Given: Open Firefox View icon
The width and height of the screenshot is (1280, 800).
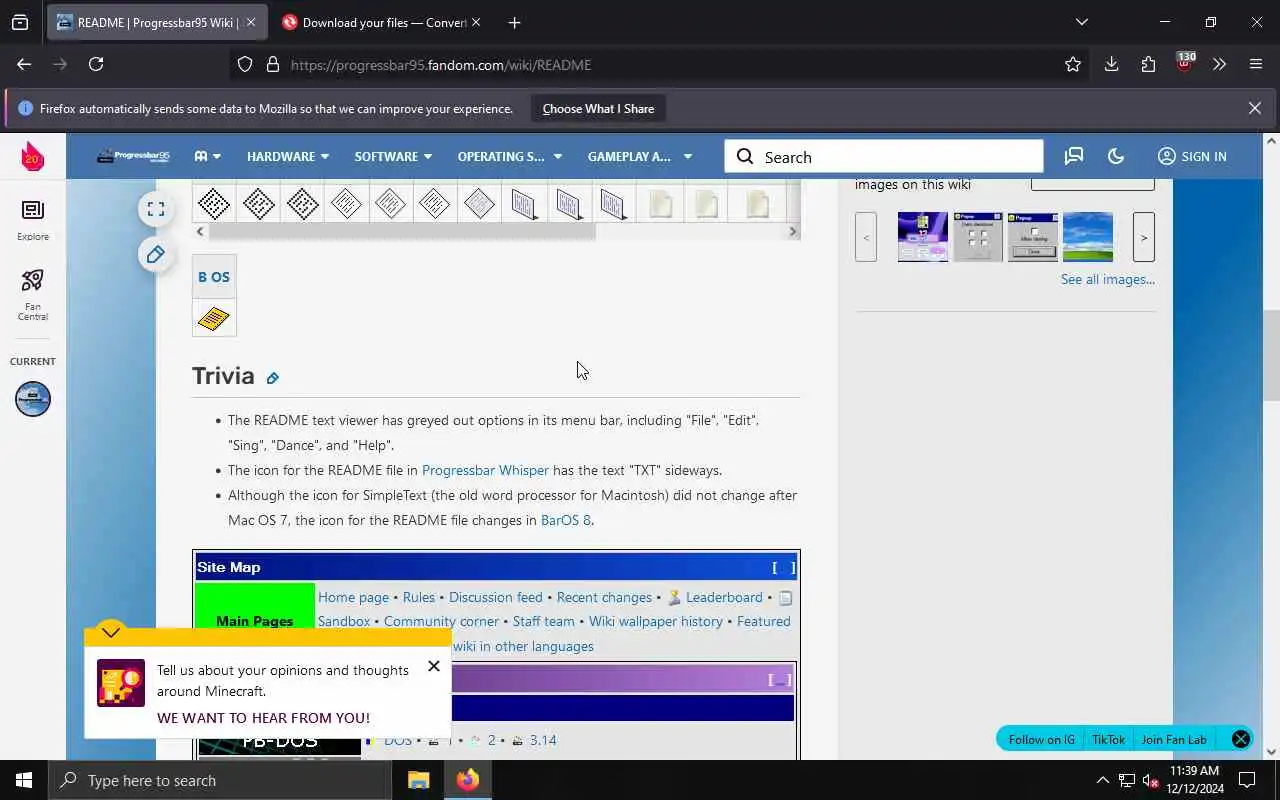Looking at the screenshot, I should pyautogui.click(x=20, y=22).
